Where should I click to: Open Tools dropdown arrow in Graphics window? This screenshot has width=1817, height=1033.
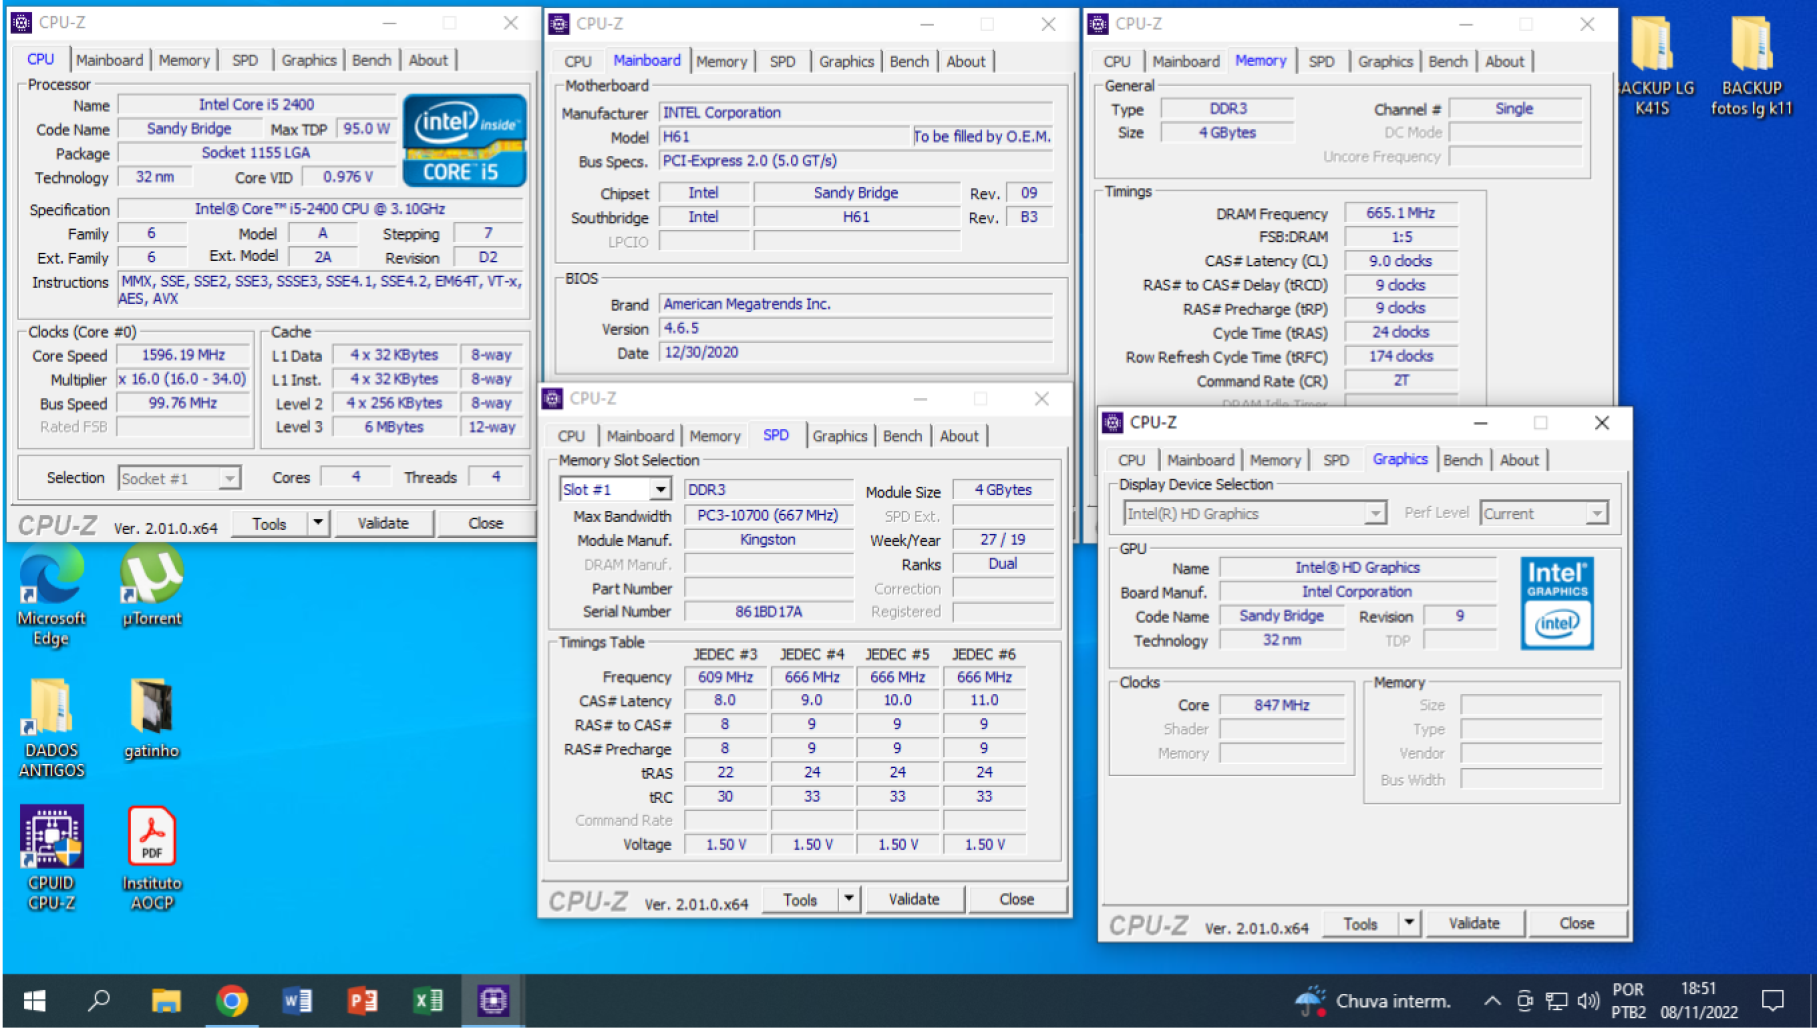pos(1409,923)
